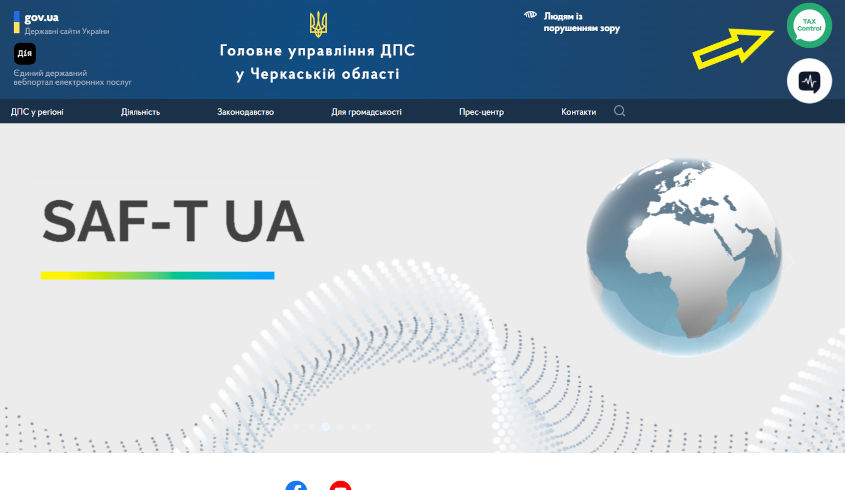Screen dimensions: 845x490
Task: Click 'Єдиний державний вебпортал електронних послуг' link
Action: (72, 77)
